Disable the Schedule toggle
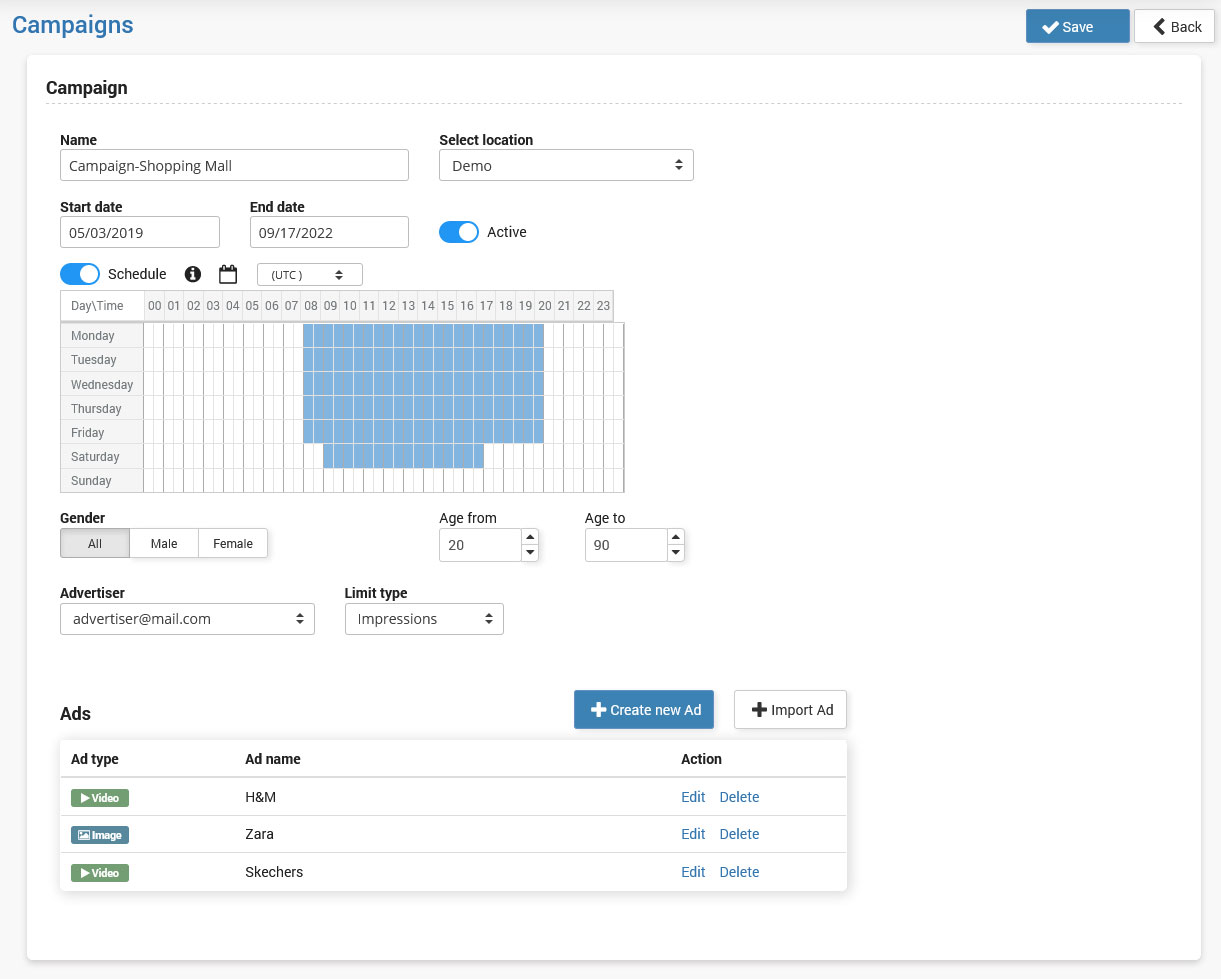Viewport: 1221px width, 979px height. (x=80, y=274)
